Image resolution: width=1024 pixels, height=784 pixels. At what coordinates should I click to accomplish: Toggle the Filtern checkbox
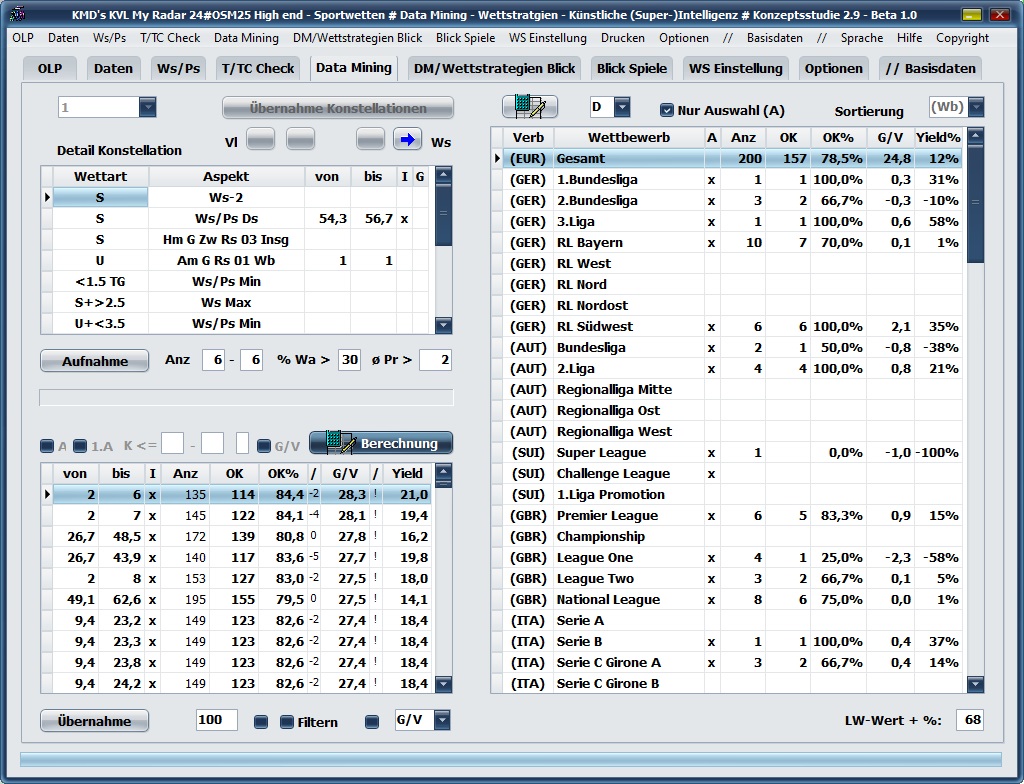(x=287, y=722)
